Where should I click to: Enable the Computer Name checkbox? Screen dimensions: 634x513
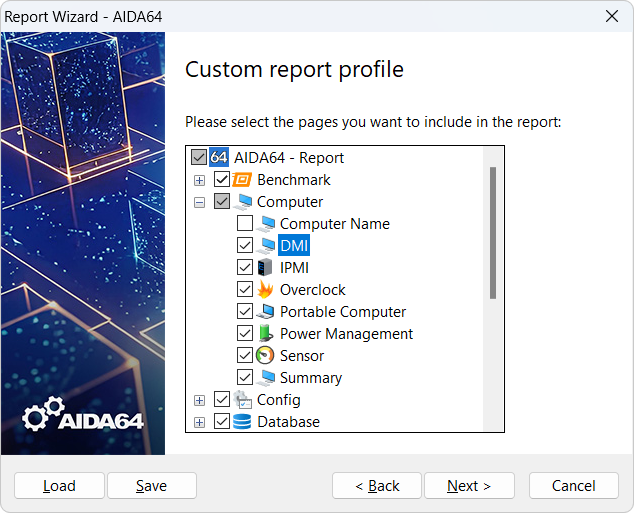point(245,224)
